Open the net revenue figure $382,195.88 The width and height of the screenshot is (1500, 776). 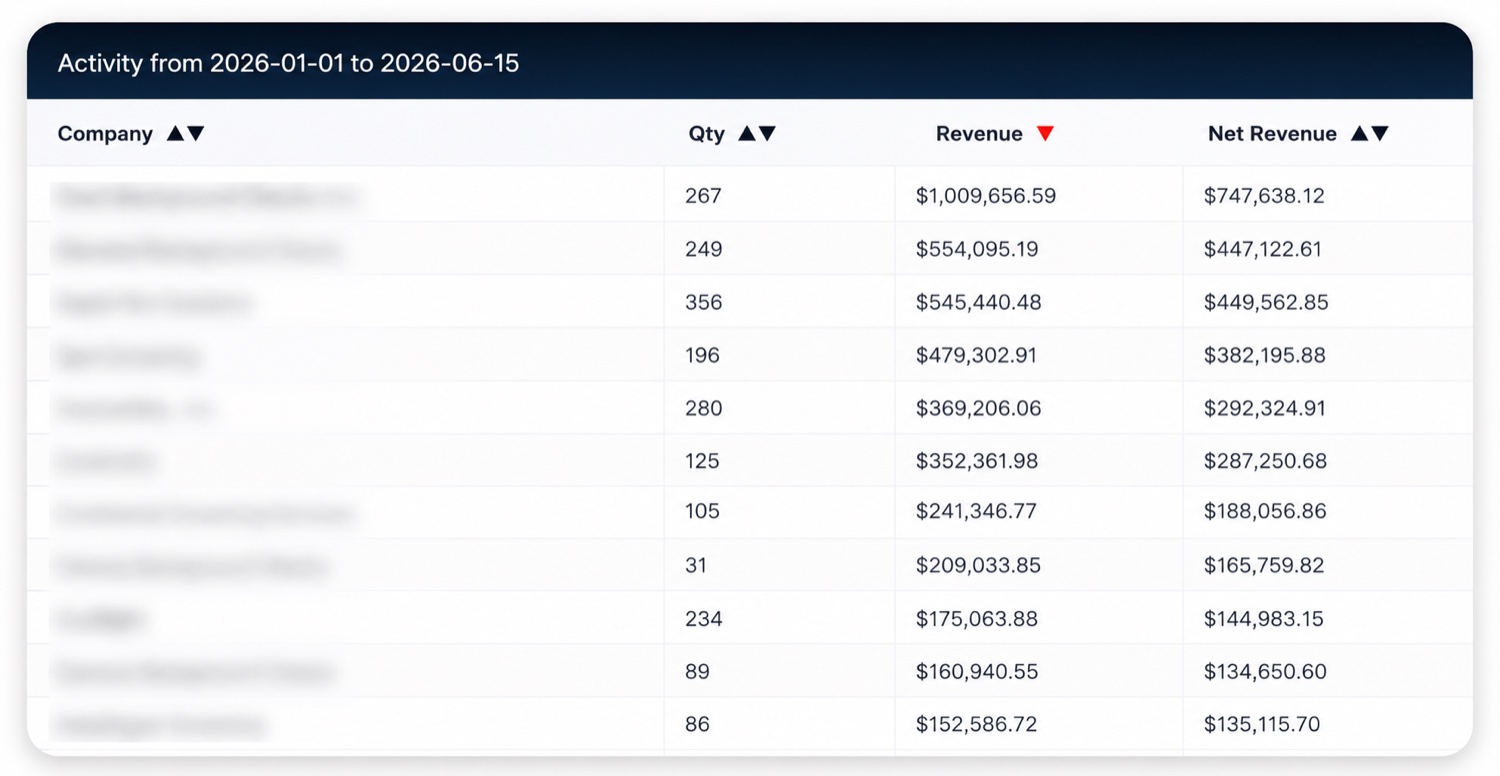pyautogui.click(x=1265, y=355)
